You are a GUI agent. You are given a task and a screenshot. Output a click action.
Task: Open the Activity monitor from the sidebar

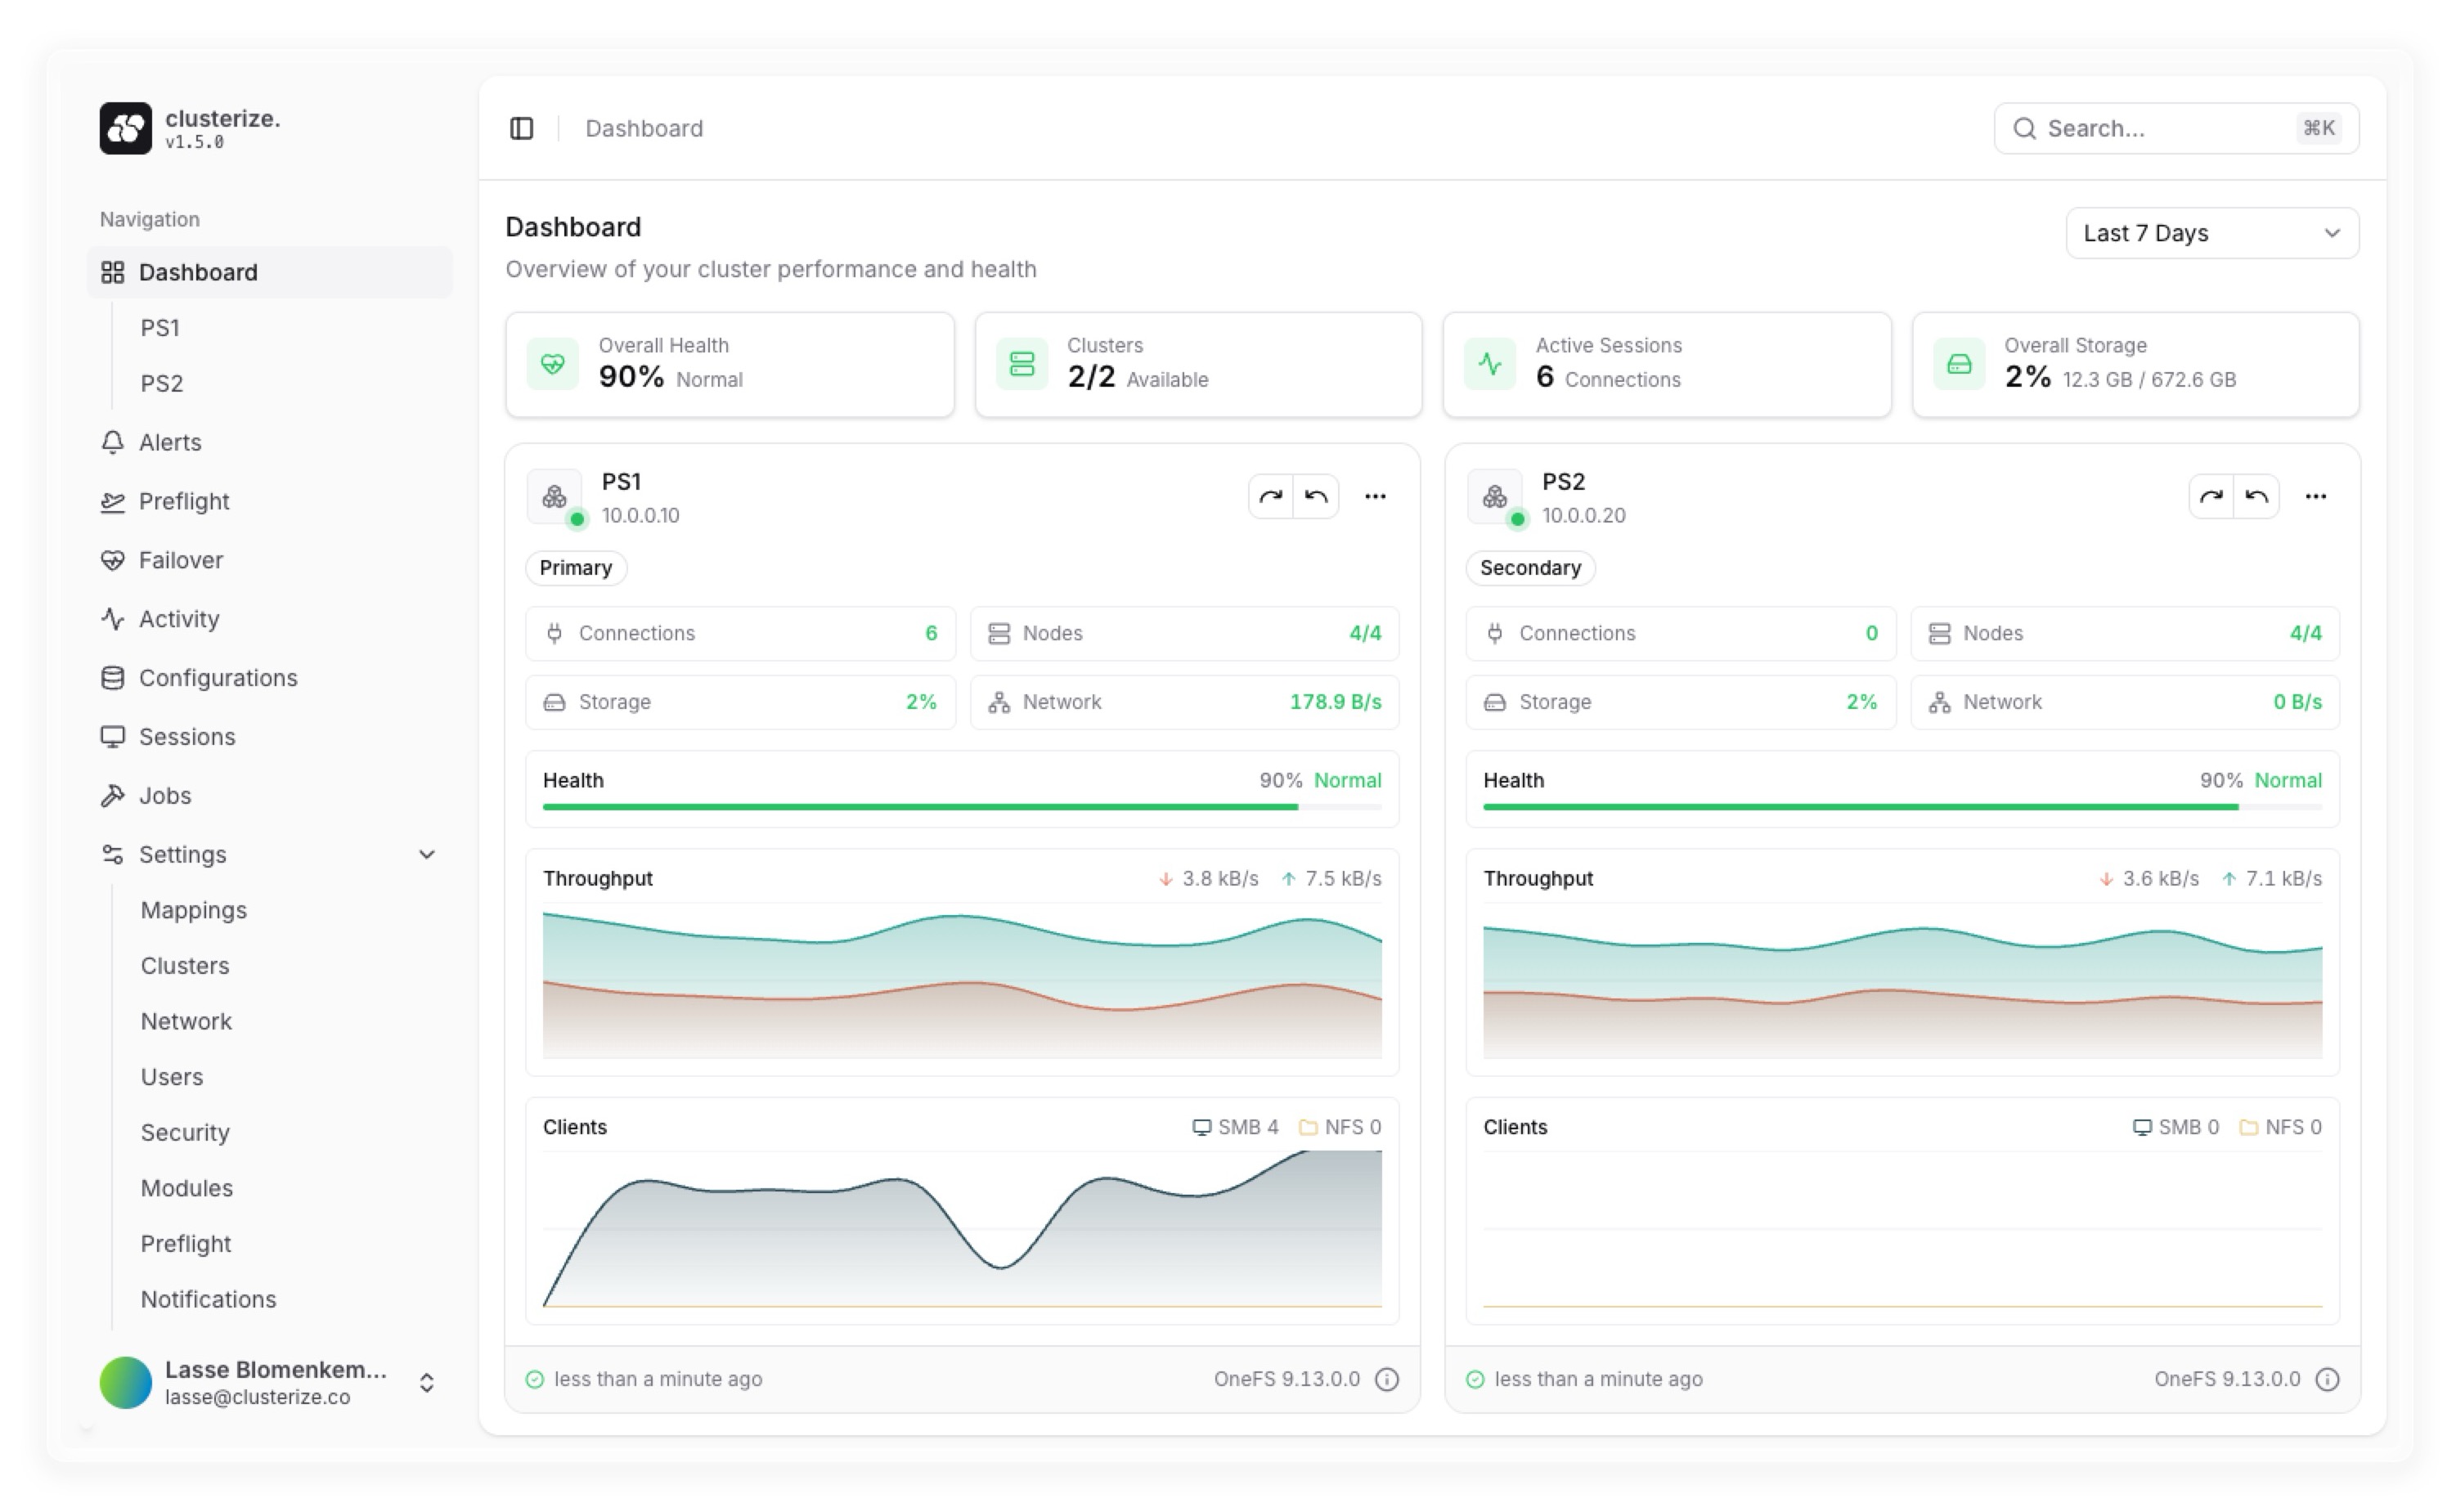pyautogui.click(x=113, y=618)
